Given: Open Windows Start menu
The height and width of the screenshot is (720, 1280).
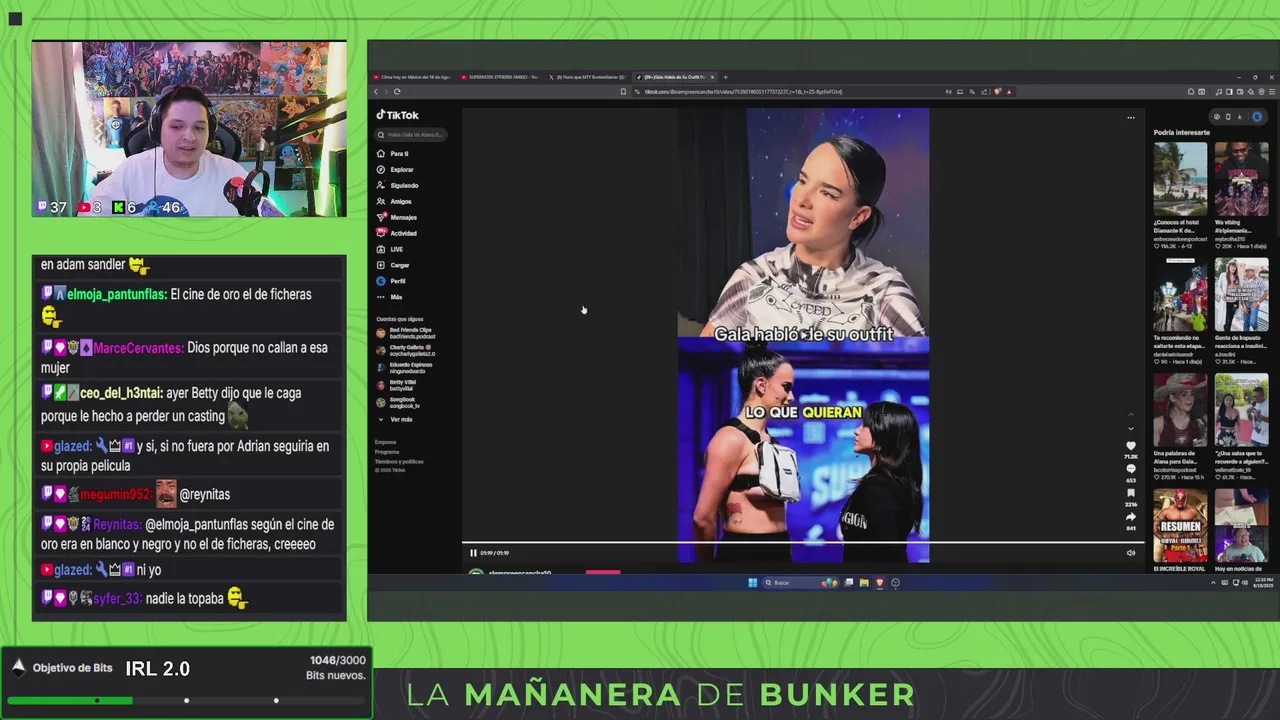Looking at the screenshot, I should (753, 583).
